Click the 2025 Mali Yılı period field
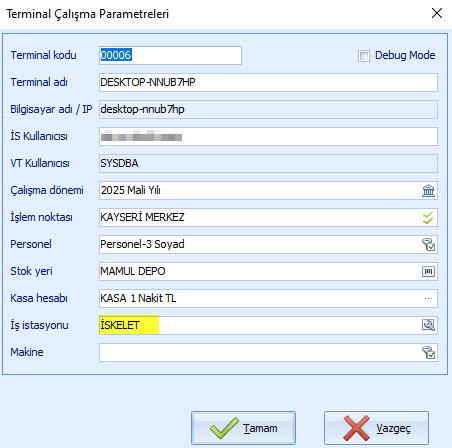This screenshot has height=448, width=452. (260, 191)
